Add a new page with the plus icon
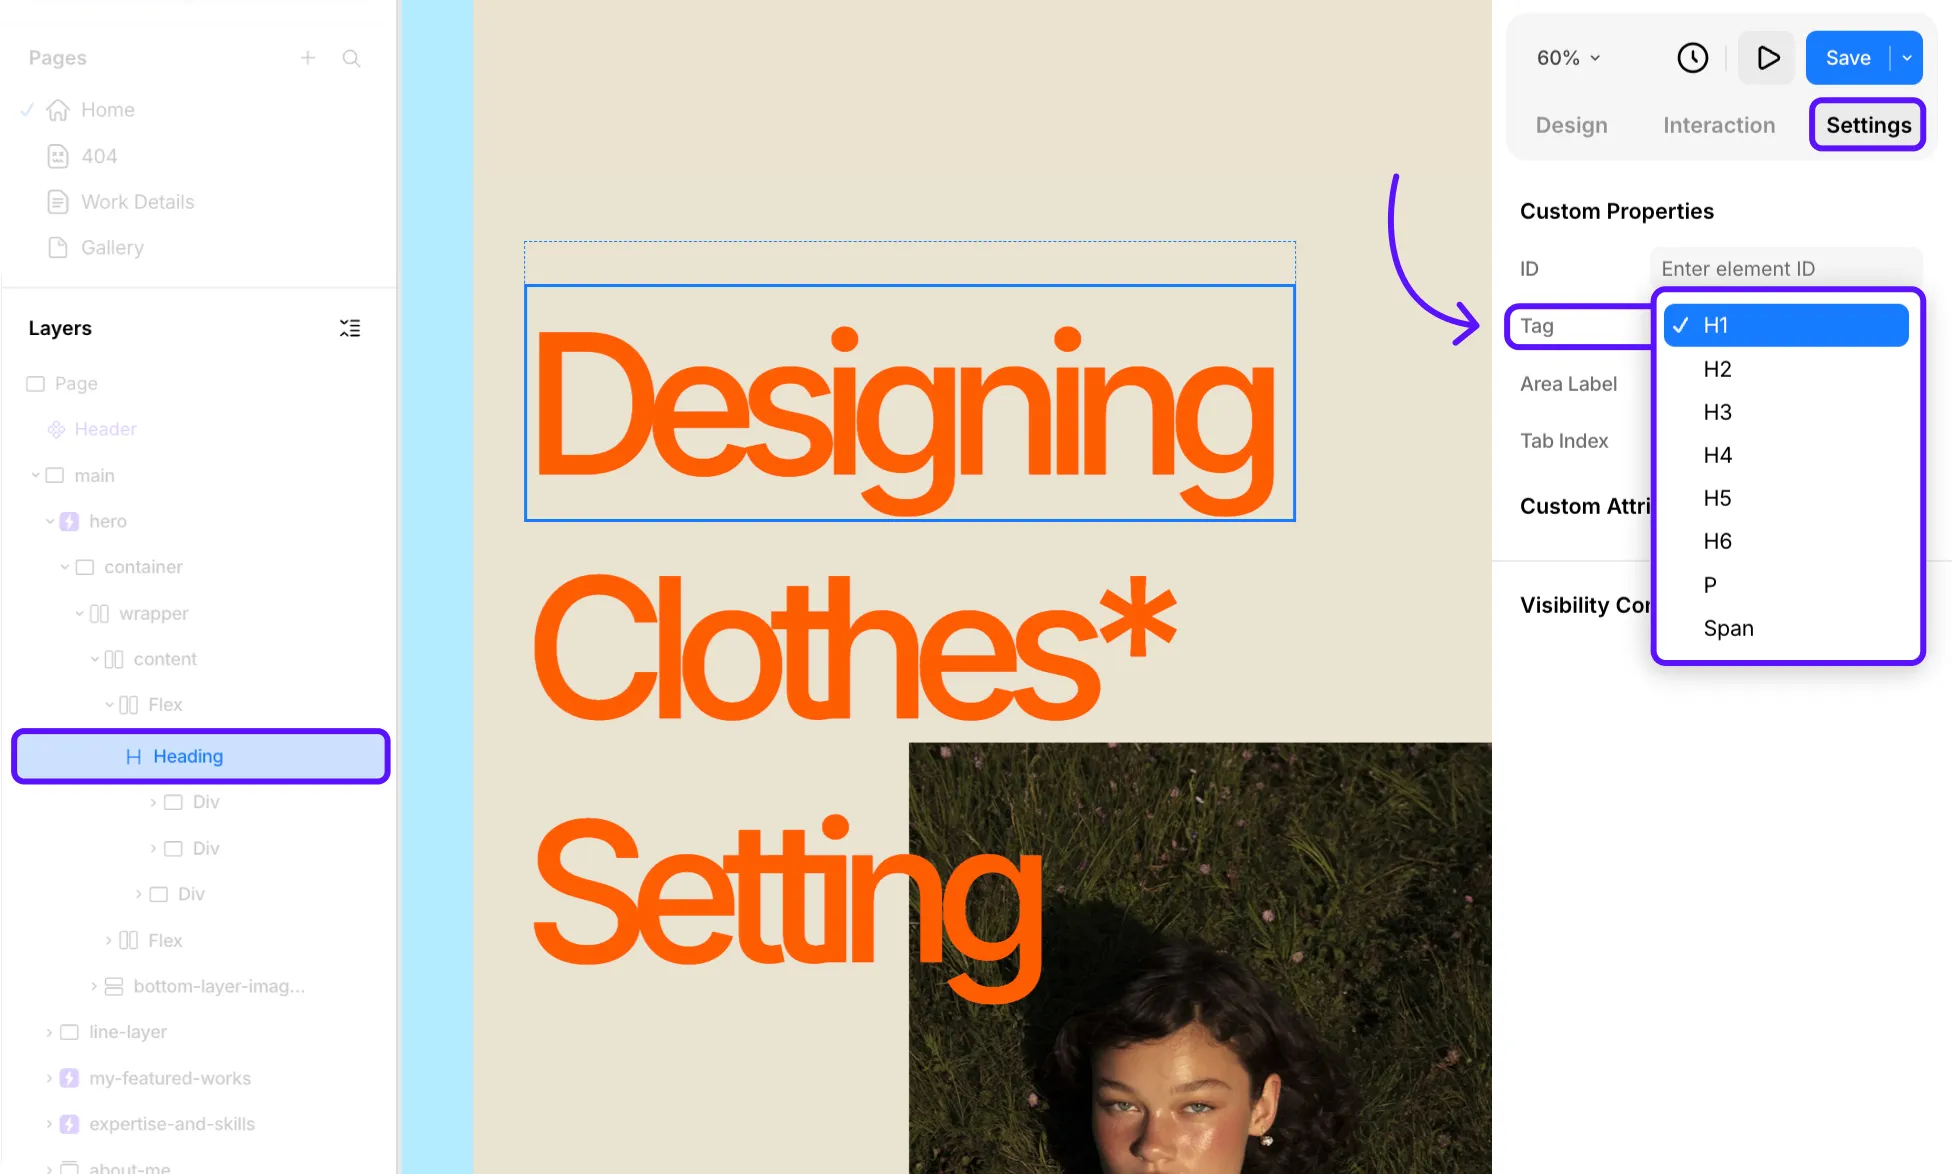Image resolution: width=1952 pixels, height=1174 pixels. click(308, 58)
